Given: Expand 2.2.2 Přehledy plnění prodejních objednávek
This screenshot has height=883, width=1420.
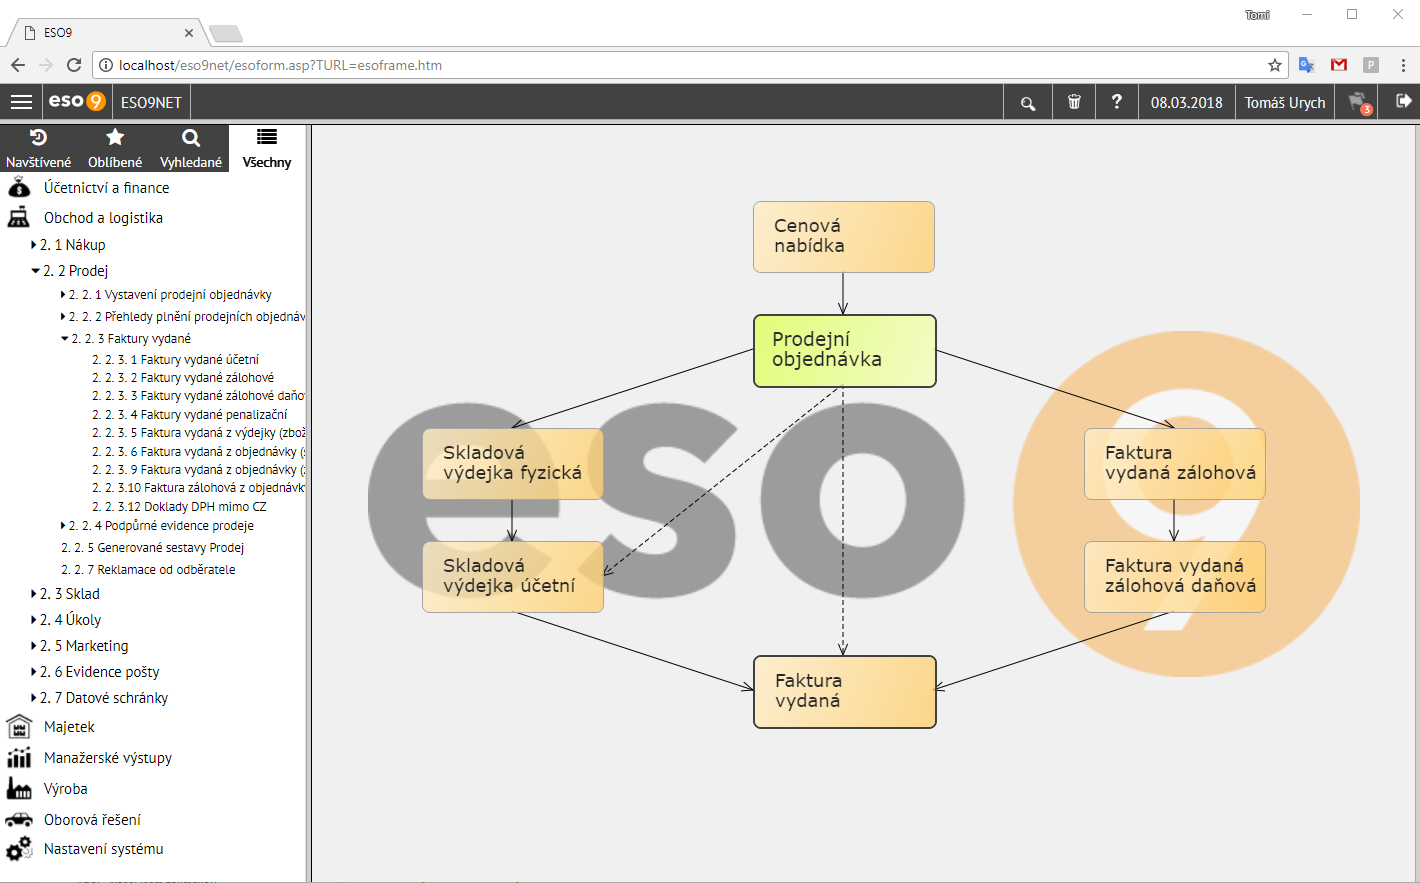Looking at the screenshot, I should click(63, 316).
